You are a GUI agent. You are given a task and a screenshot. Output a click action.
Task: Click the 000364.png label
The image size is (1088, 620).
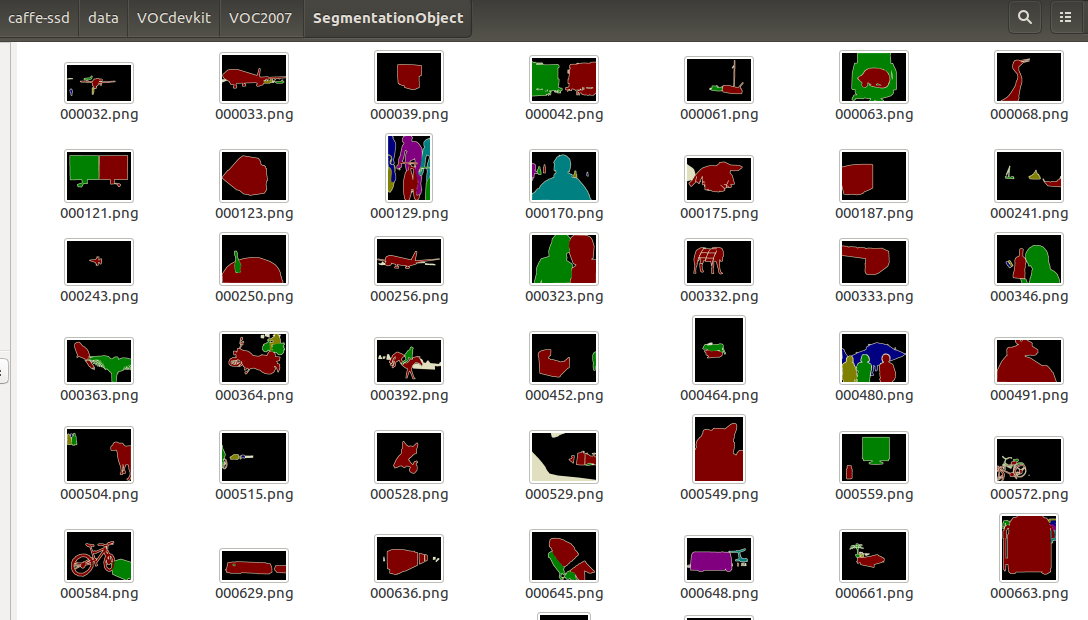[254, 395]
